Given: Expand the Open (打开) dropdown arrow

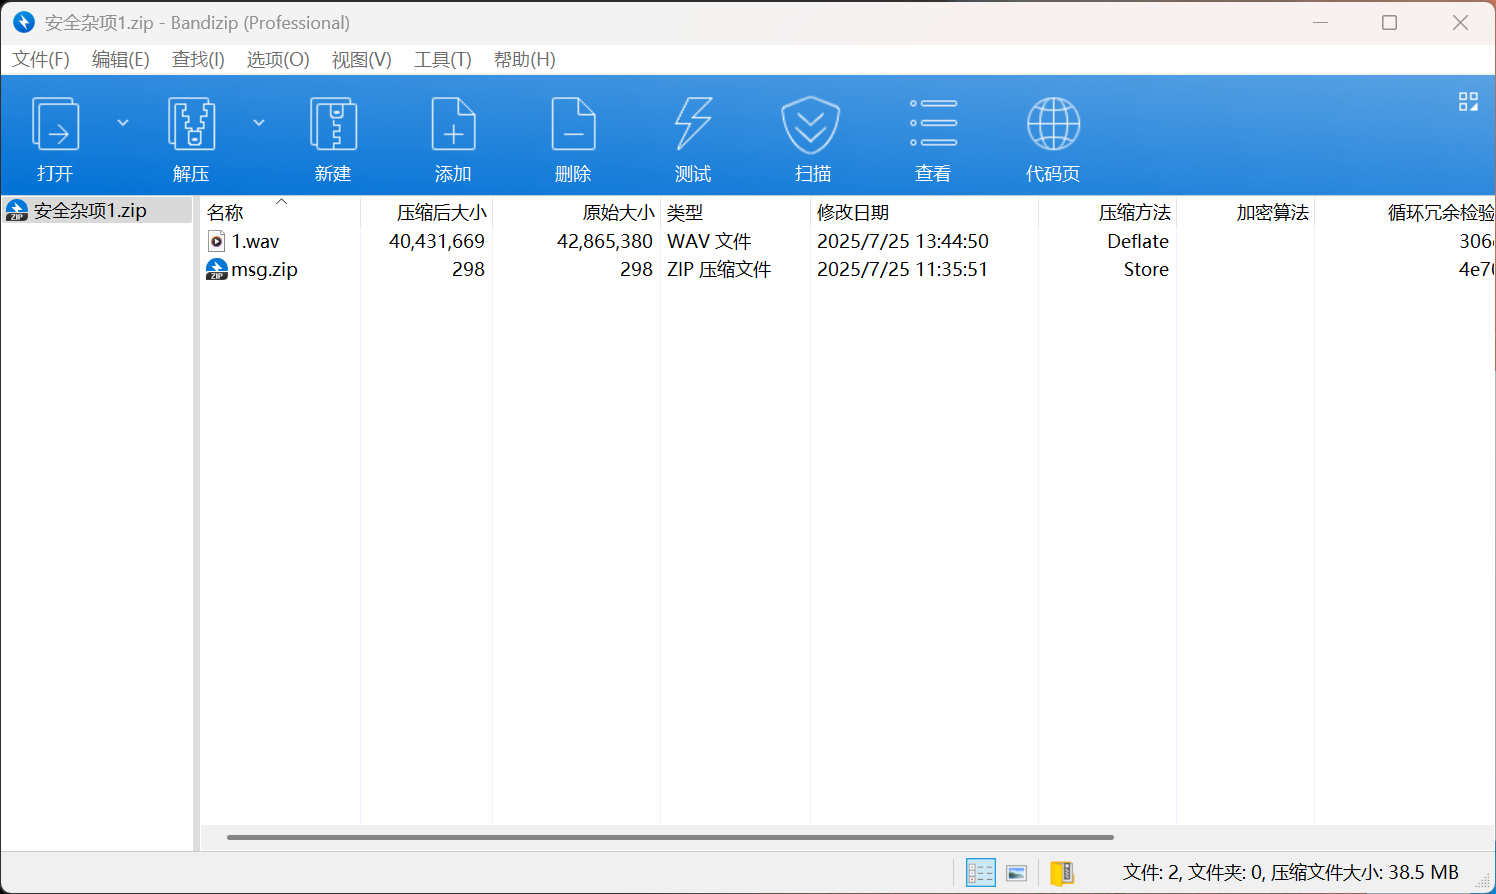Looking at the screenshot, I should pos(123,123).
